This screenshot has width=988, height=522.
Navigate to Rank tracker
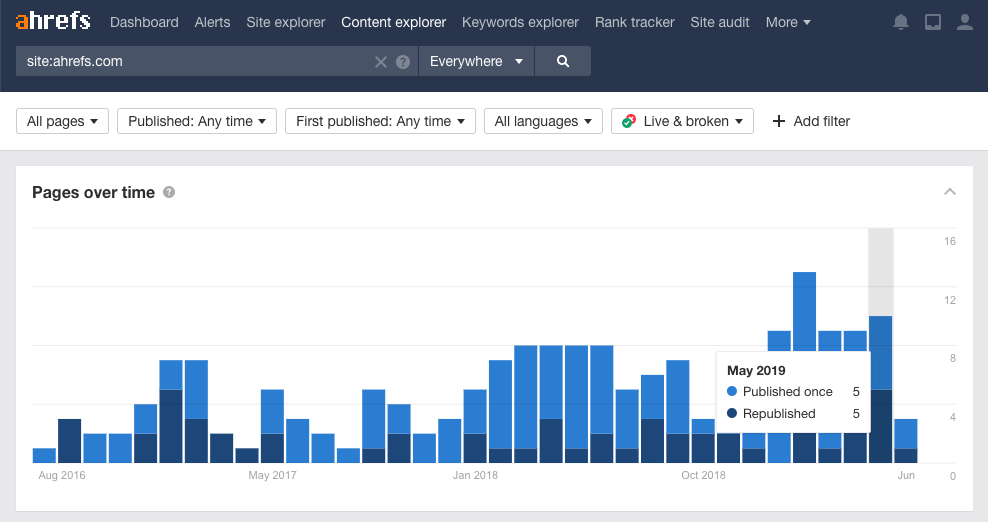pyautogui.click(x=635, y=23)
